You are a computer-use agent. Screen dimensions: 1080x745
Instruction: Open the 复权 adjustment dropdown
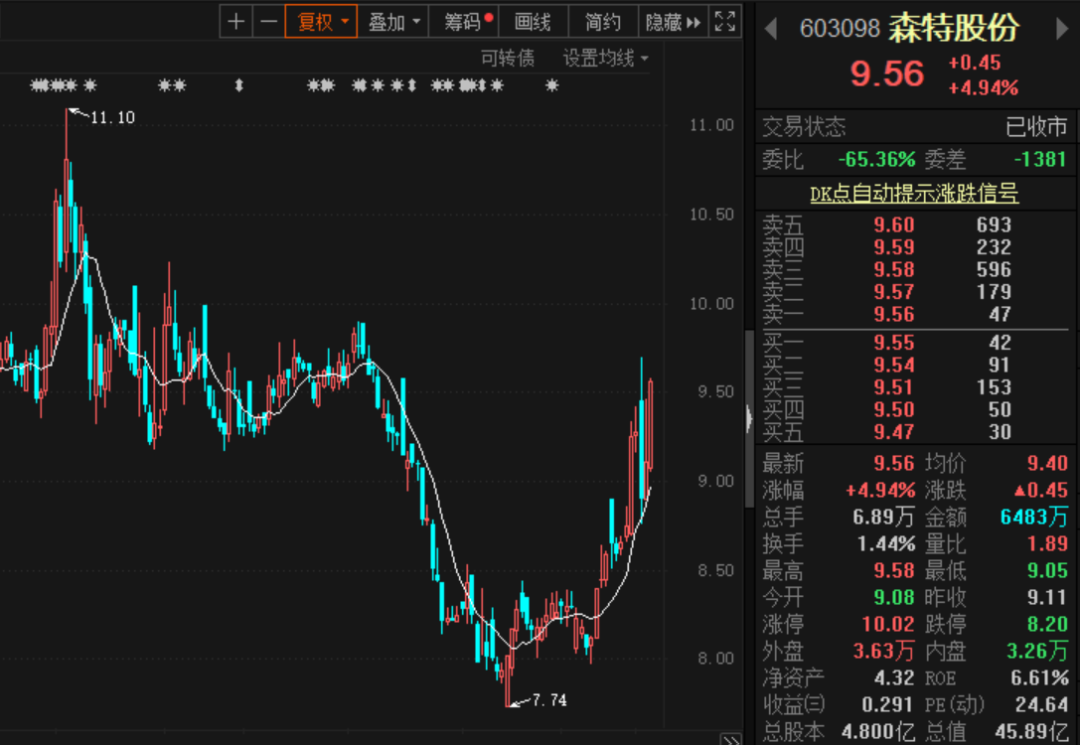point(321,22)
